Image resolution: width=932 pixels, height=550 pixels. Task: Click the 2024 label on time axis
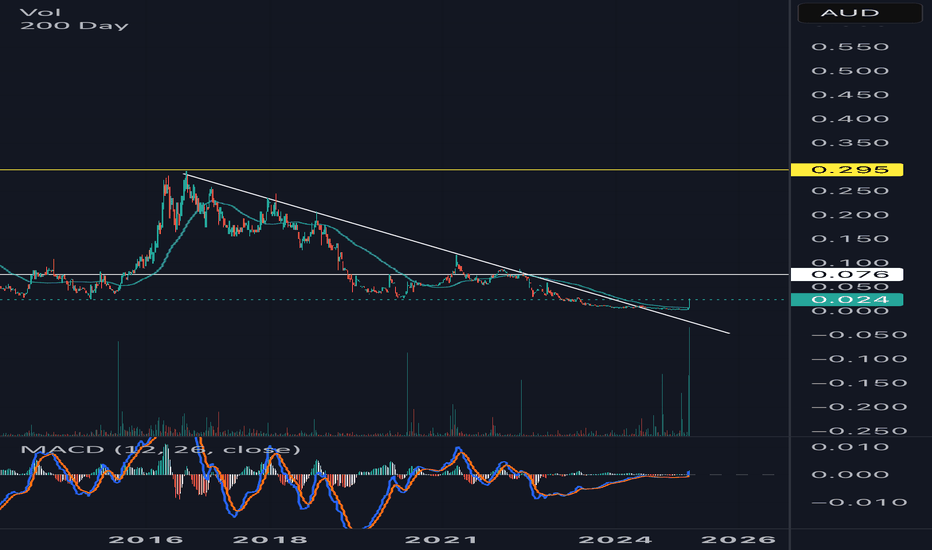(615, 540)
